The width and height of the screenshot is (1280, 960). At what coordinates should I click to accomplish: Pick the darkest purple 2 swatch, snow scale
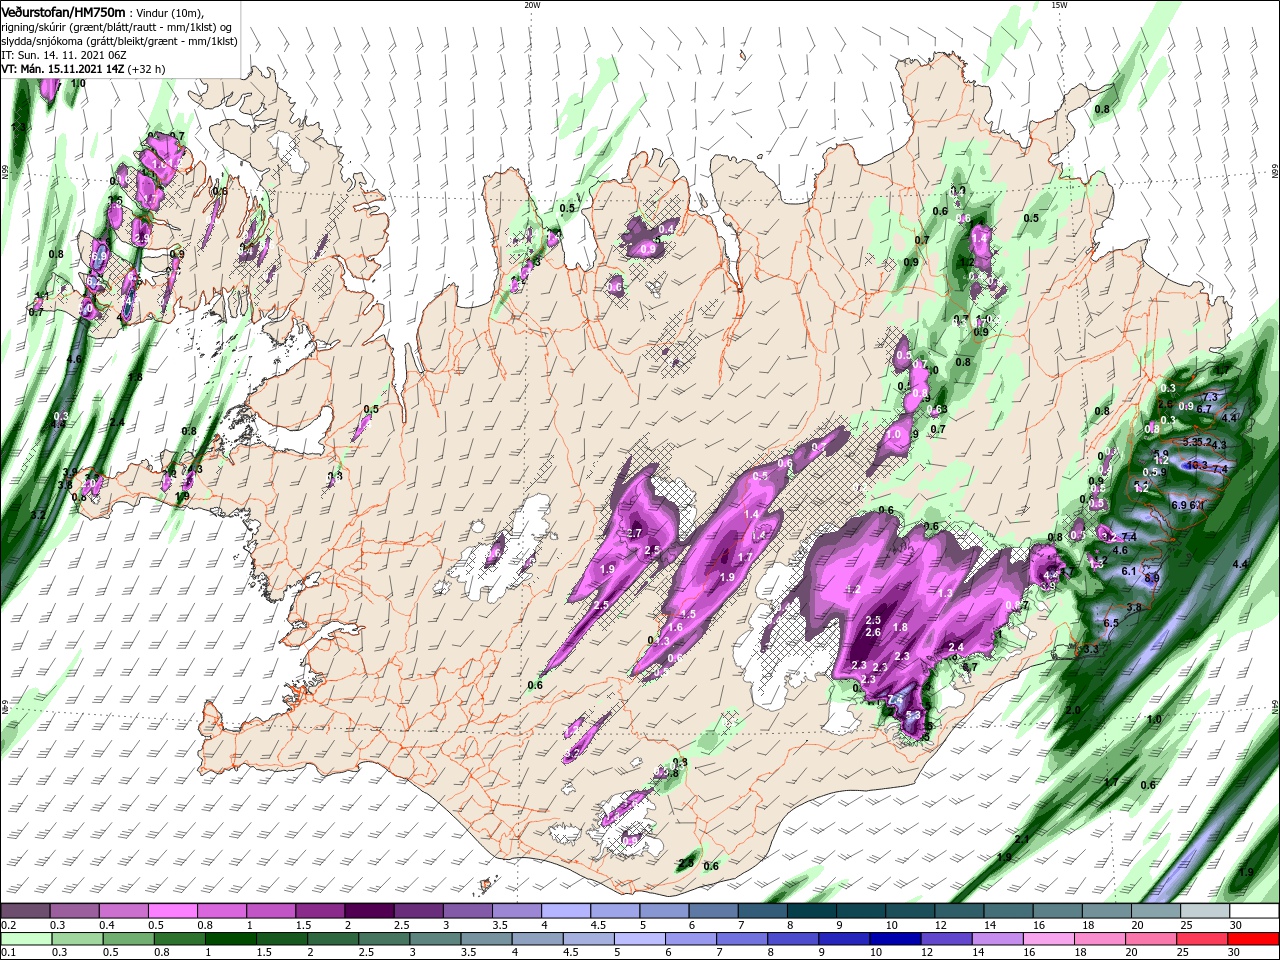point(369,910)
